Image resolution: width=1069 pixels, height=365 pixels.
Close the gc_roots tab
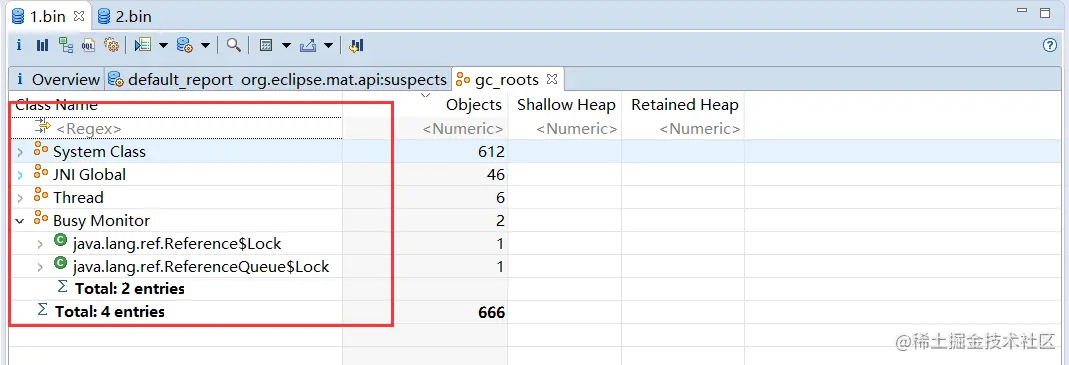(552, 79)
